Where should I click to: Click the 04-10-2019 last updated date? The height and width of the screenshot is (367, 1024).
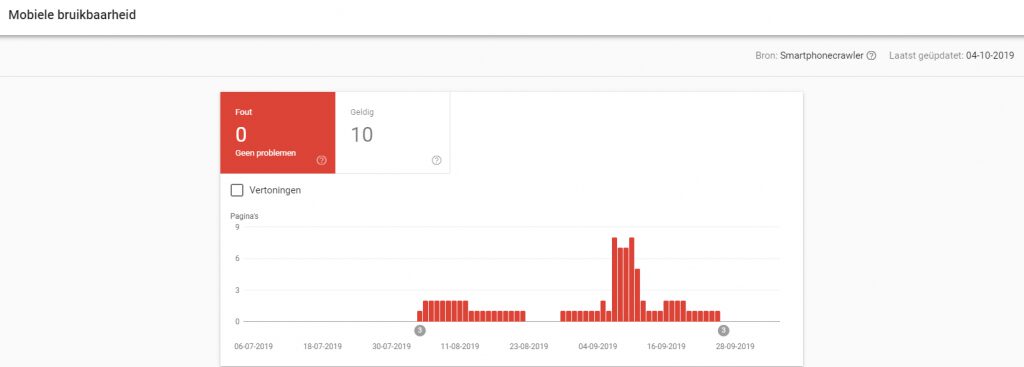[x=990, y=56]
